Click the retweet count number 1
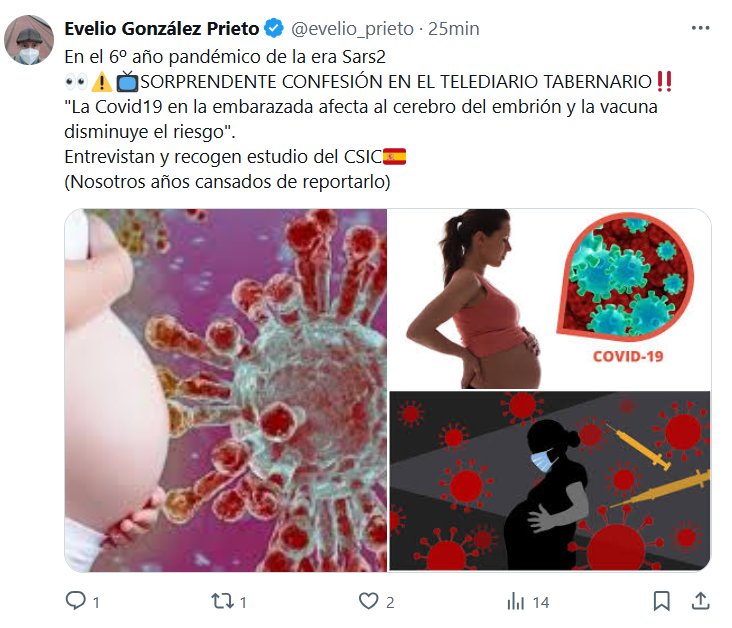Image resolution: width=732 pixels, height=628 pixels. pos(243,602)
